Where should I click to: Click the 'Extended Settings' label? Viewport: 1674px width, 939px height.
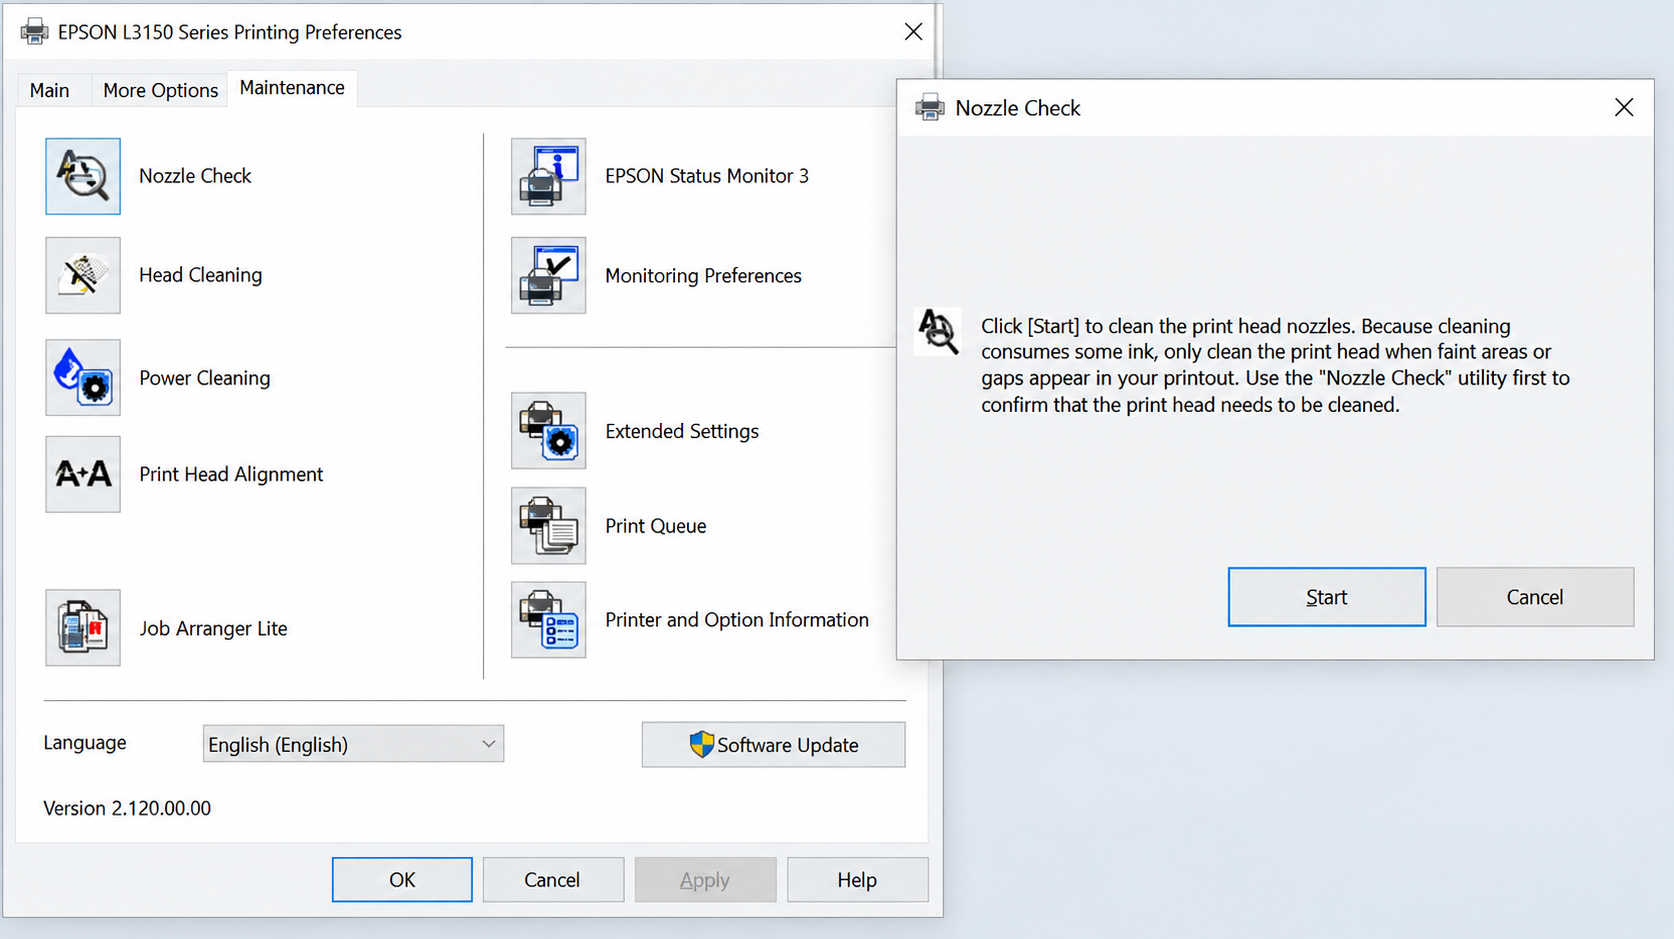tap(682, 431)
